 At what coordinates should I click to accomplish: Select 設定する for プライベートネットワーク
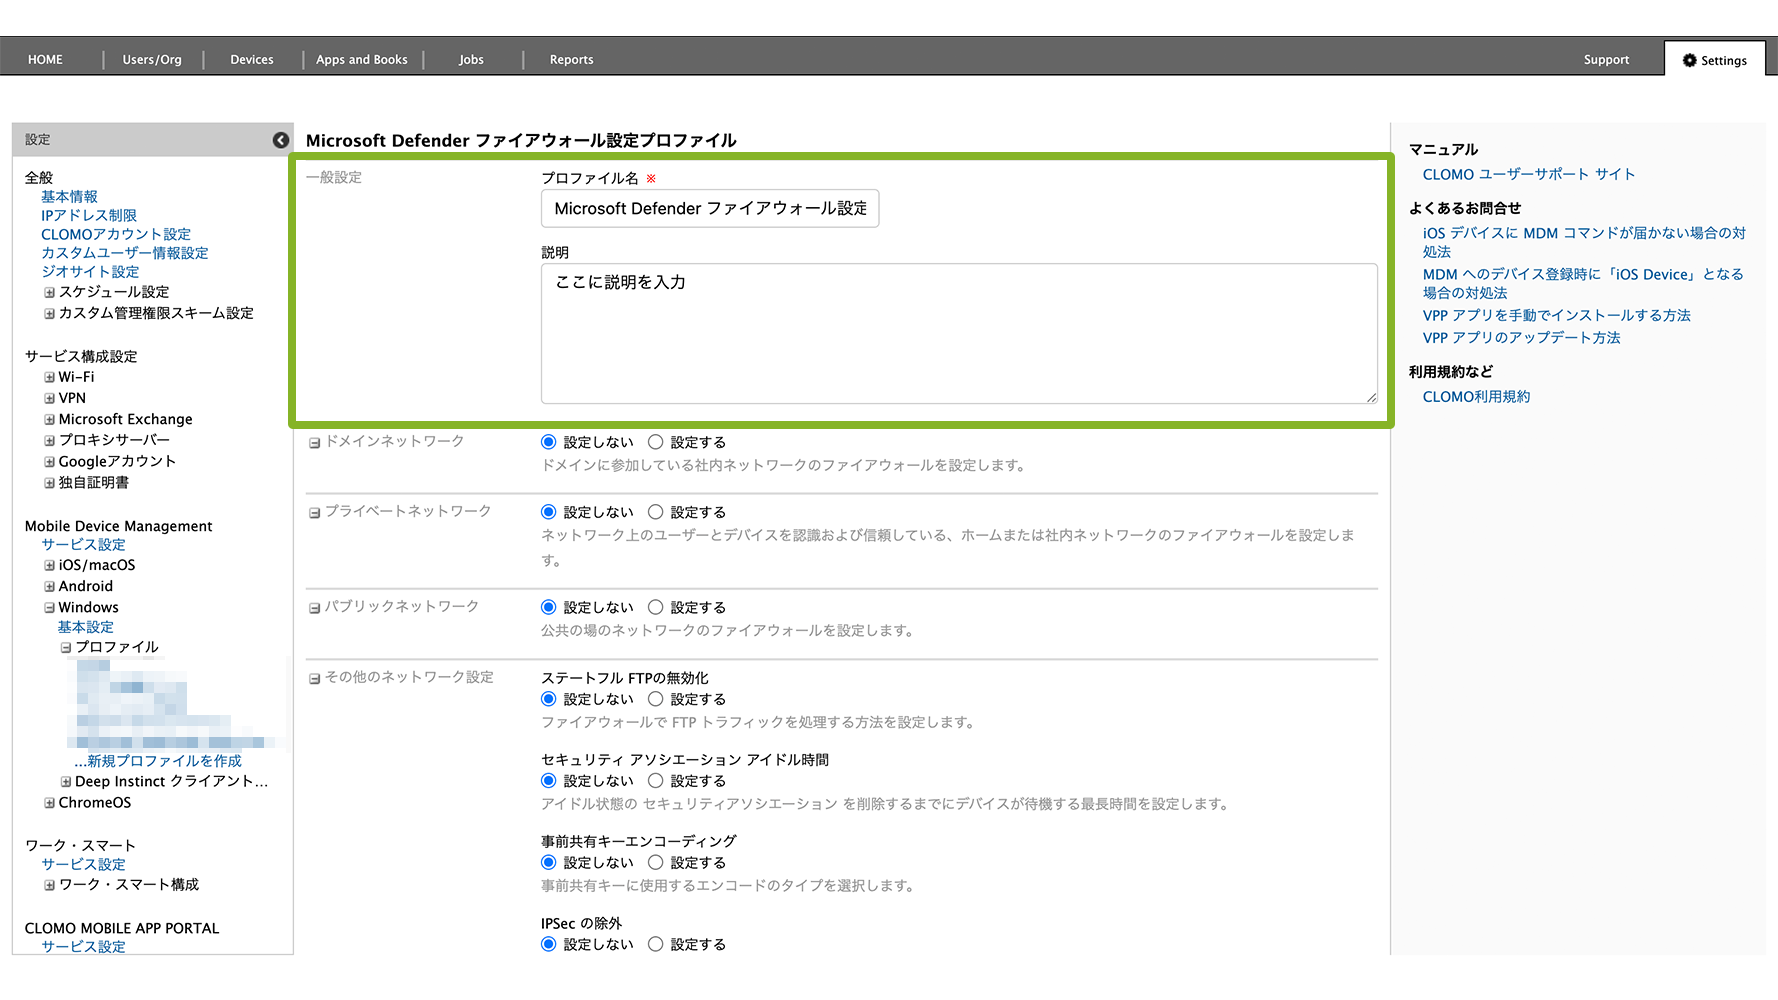point(656,512)
